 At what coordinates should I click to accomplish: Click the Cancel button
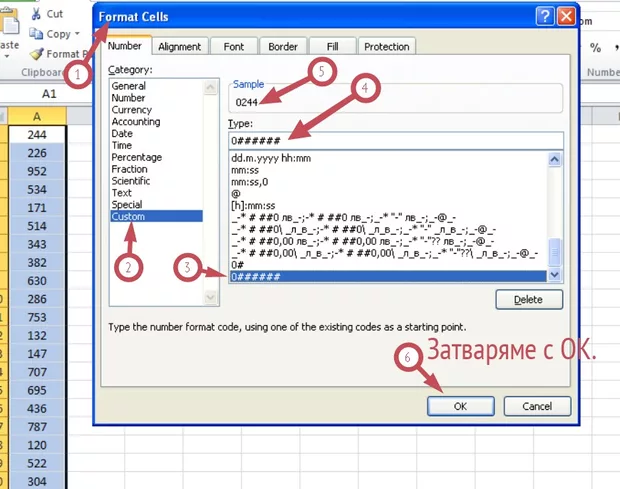point(537,406)
